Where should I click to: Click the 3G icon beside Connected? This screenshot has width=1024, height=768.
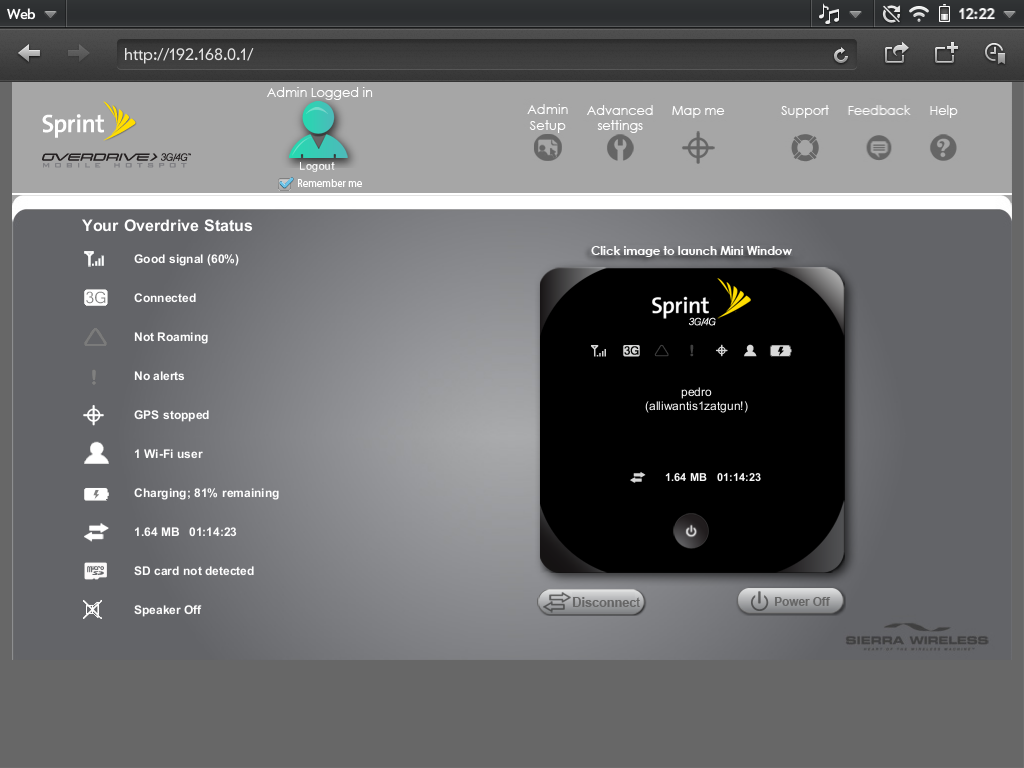95,298
